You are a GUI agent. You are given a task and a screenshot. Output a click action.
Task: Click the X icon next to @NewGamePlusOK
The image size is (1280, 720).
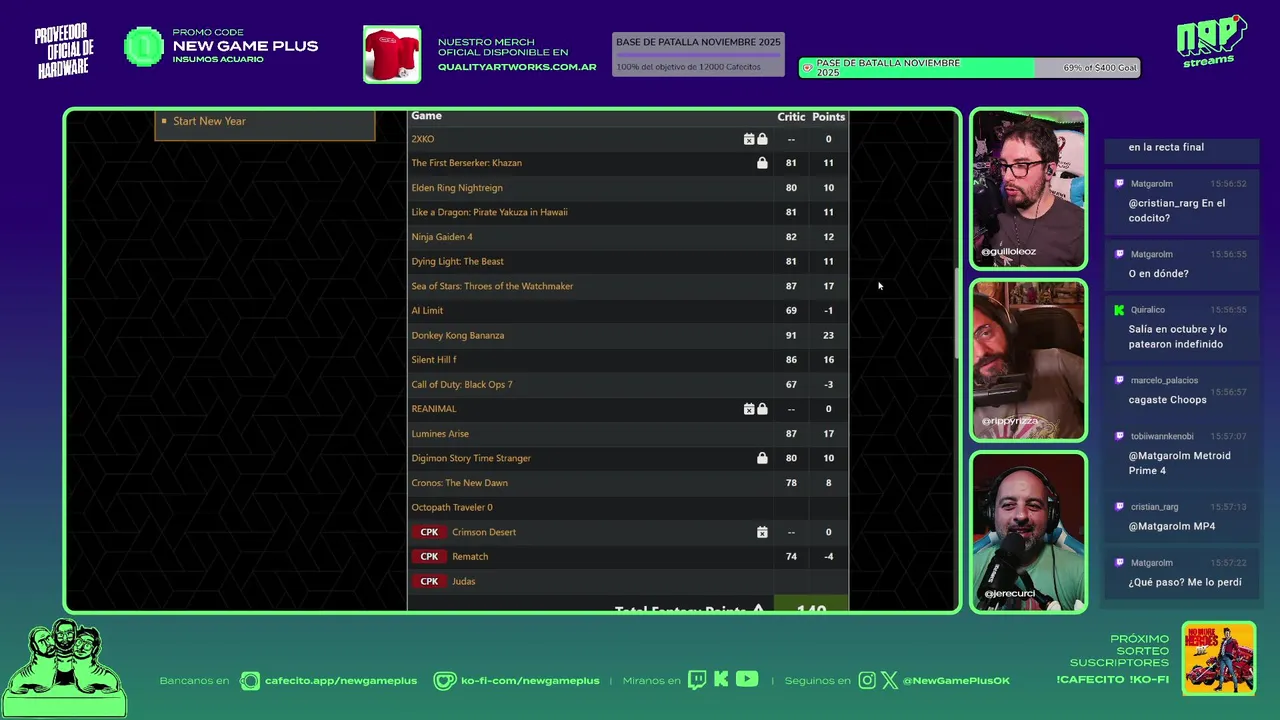pos(889,681)
